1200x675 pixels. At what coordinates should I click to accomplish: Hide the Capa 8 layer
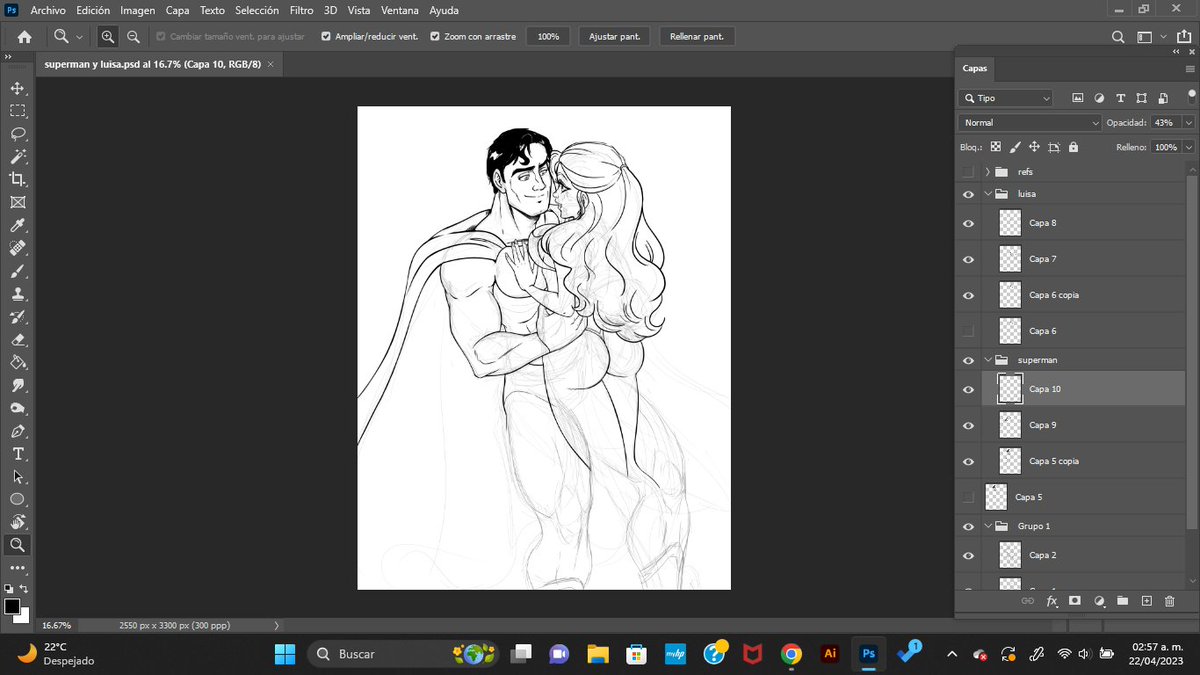[968, 223]
